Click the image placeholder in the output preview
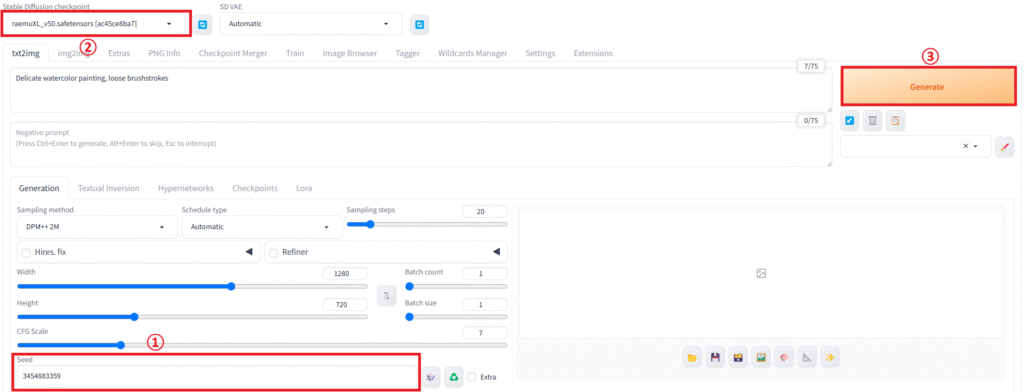The width and height of the screenshot is (1024, 392). 761,273
